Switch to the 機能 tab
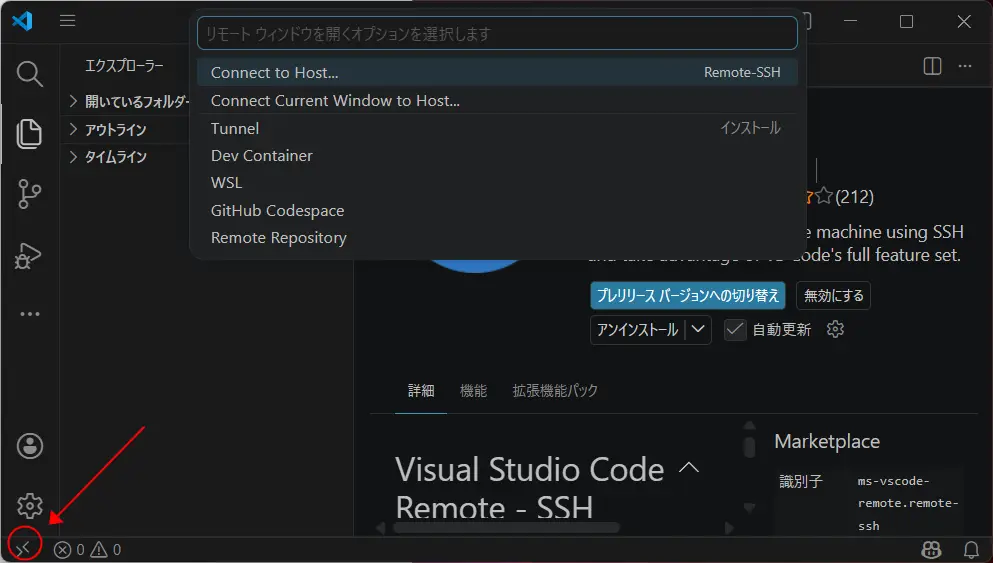The image size is (993, 563). pyautogui.click(x=473, y=391)
